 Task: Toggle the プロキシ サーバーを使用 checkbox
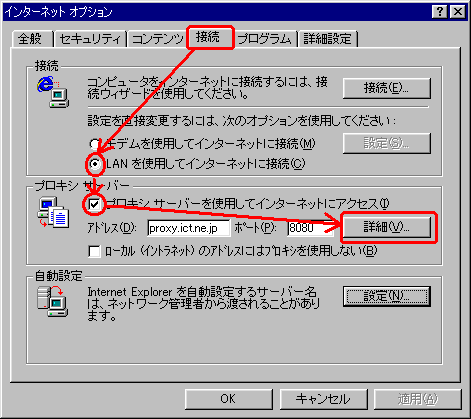coord(94,204)
